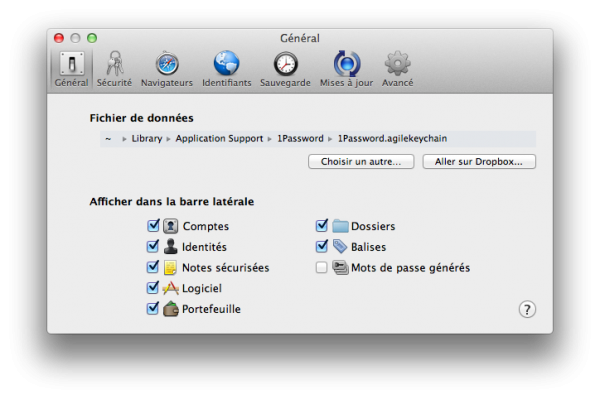The height and width of the screenshot is (399, 600).
Task: Click the Notes sécurisées yellow note icon
Action: coord(170,267)
